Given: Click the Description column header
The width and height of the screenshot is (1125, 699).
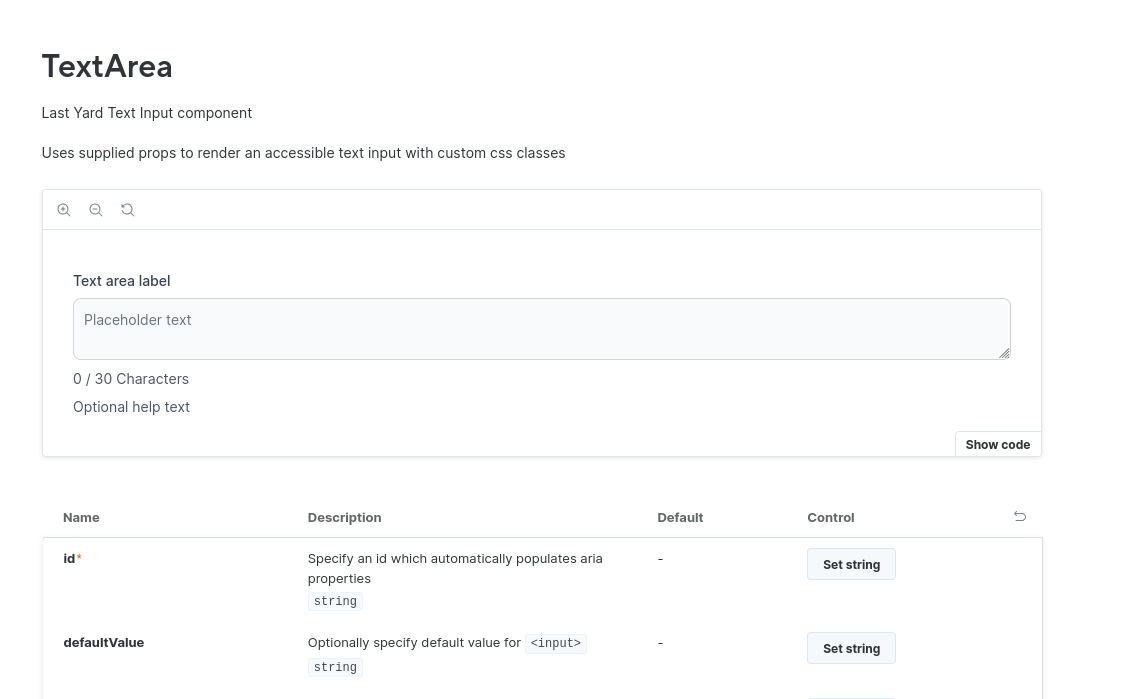Looking at the screenshot, I should pos(344,517).
